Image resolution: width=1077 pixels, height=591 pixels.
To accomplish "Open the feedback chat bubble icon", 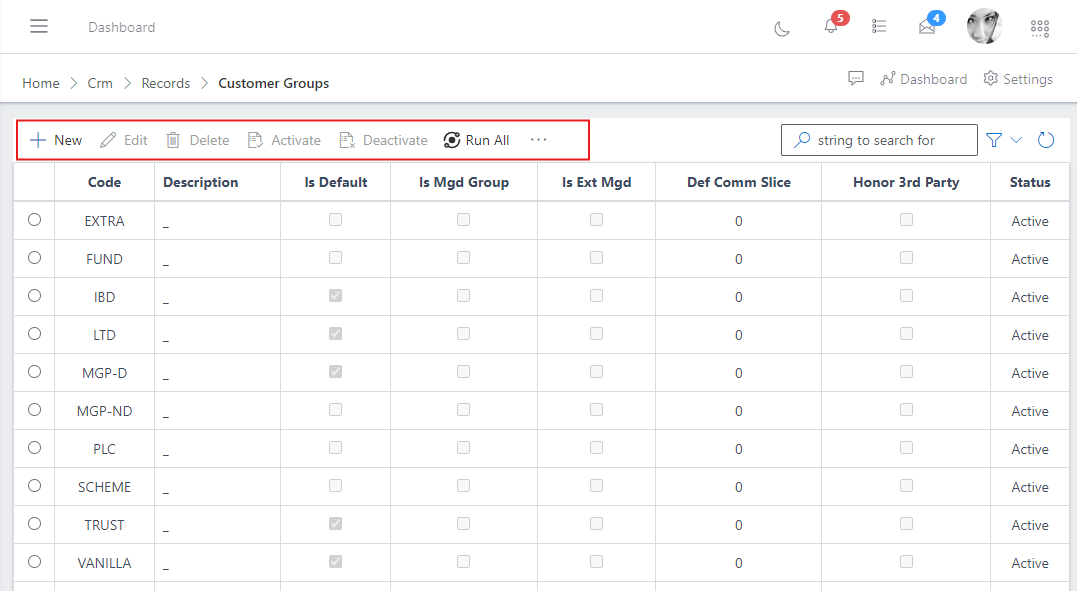I will [856, 78].
